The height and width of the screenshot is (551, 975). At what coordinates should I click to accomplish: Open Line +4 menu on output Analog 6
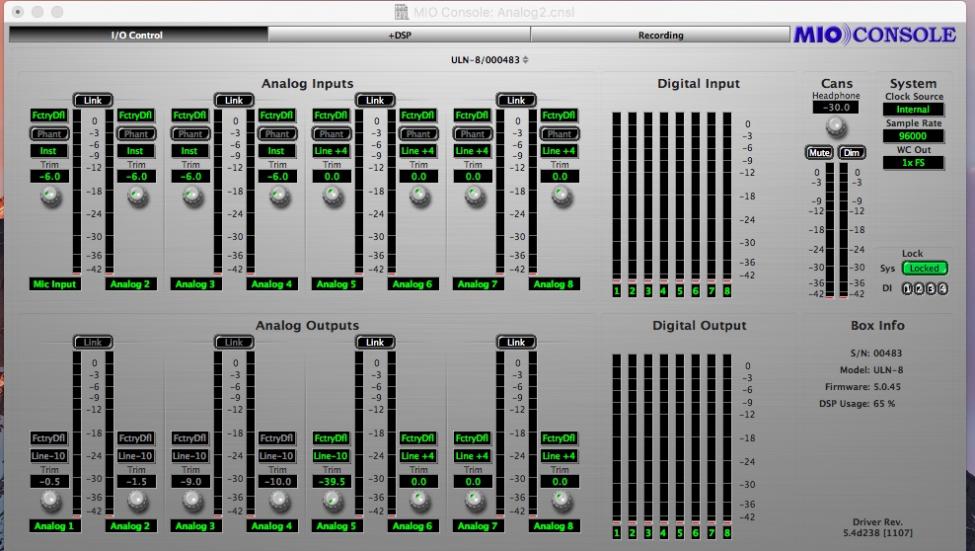point(418,456)
